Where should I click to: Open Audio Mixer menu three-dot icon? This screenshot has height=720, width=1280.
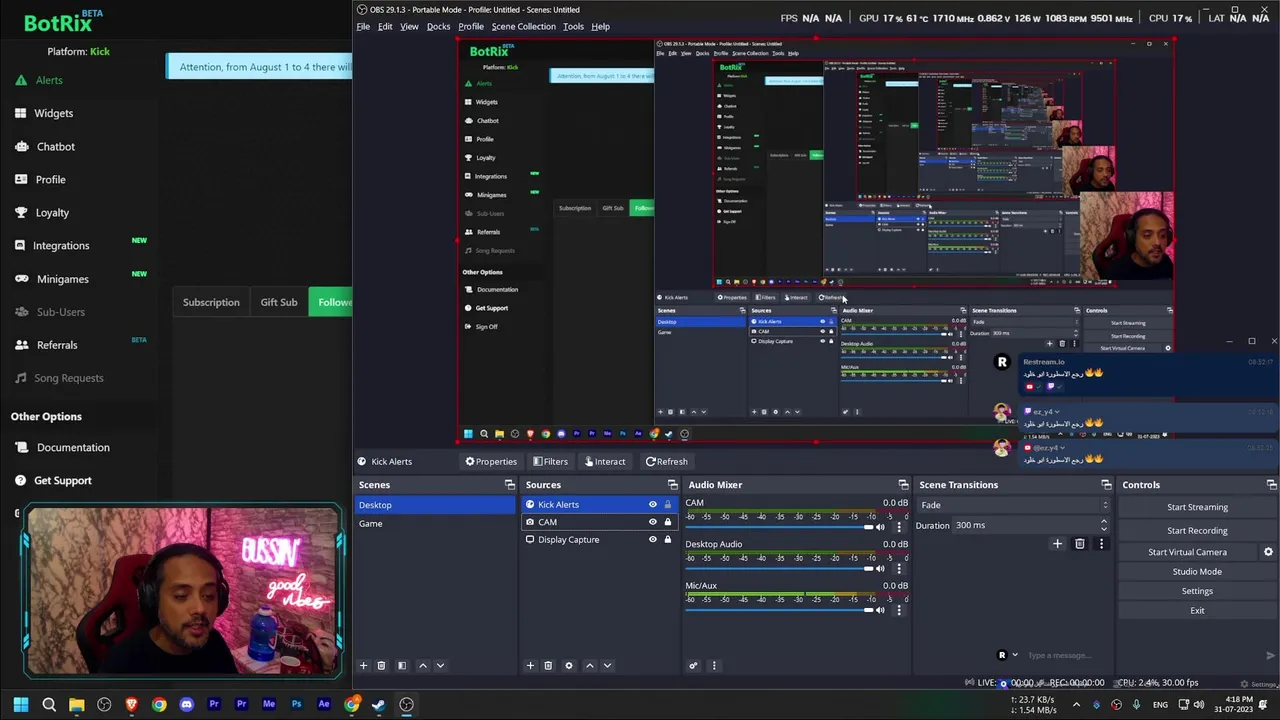(713, 666)
